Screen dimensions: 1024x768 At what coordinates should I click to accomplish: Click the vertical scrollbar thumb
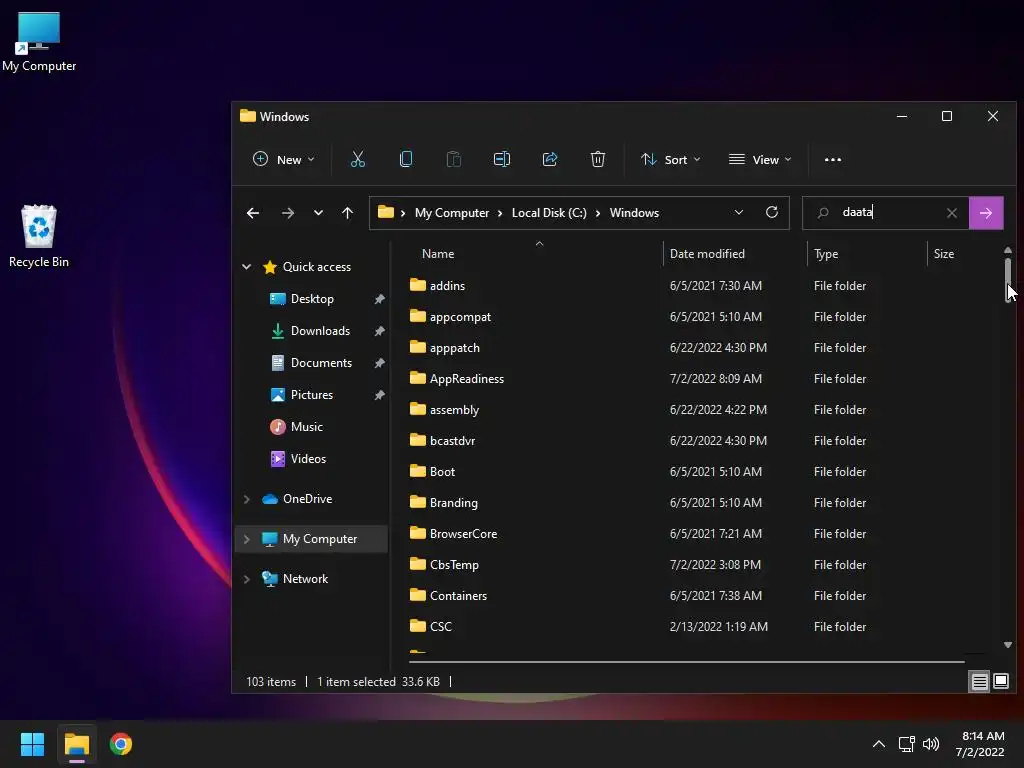click(1008, 280)
